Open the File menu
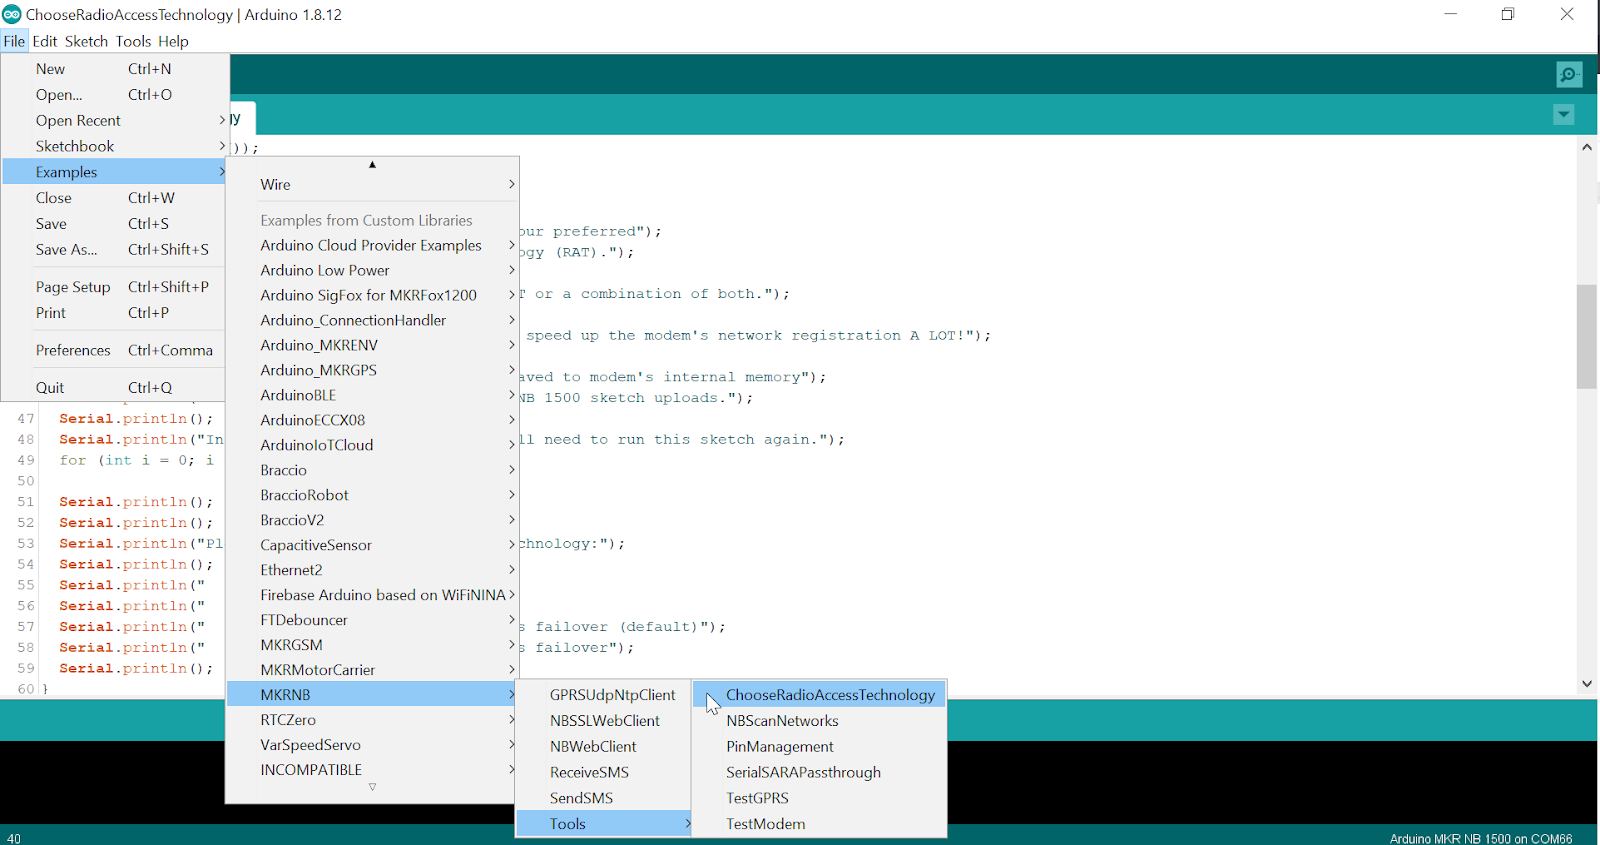 coord(14,41)
